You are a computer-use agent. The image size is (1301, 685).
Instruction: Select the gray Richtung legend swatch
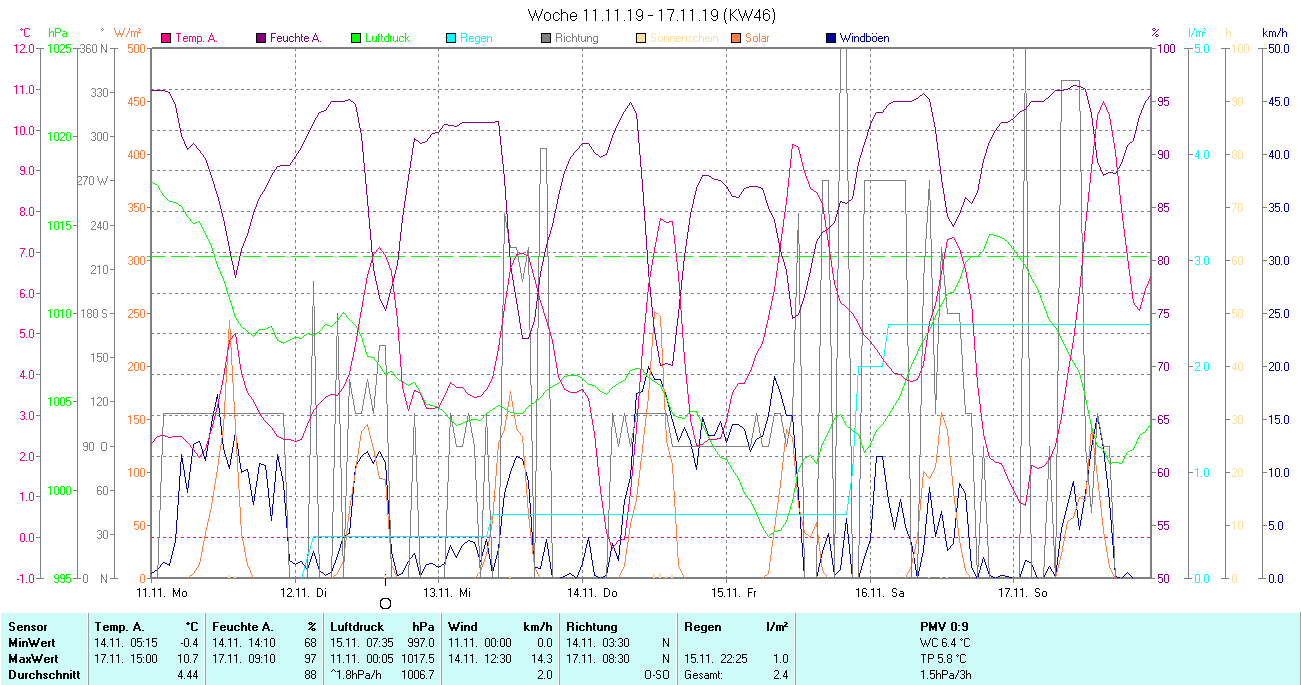pyautogui.click(x=546, y=38)
